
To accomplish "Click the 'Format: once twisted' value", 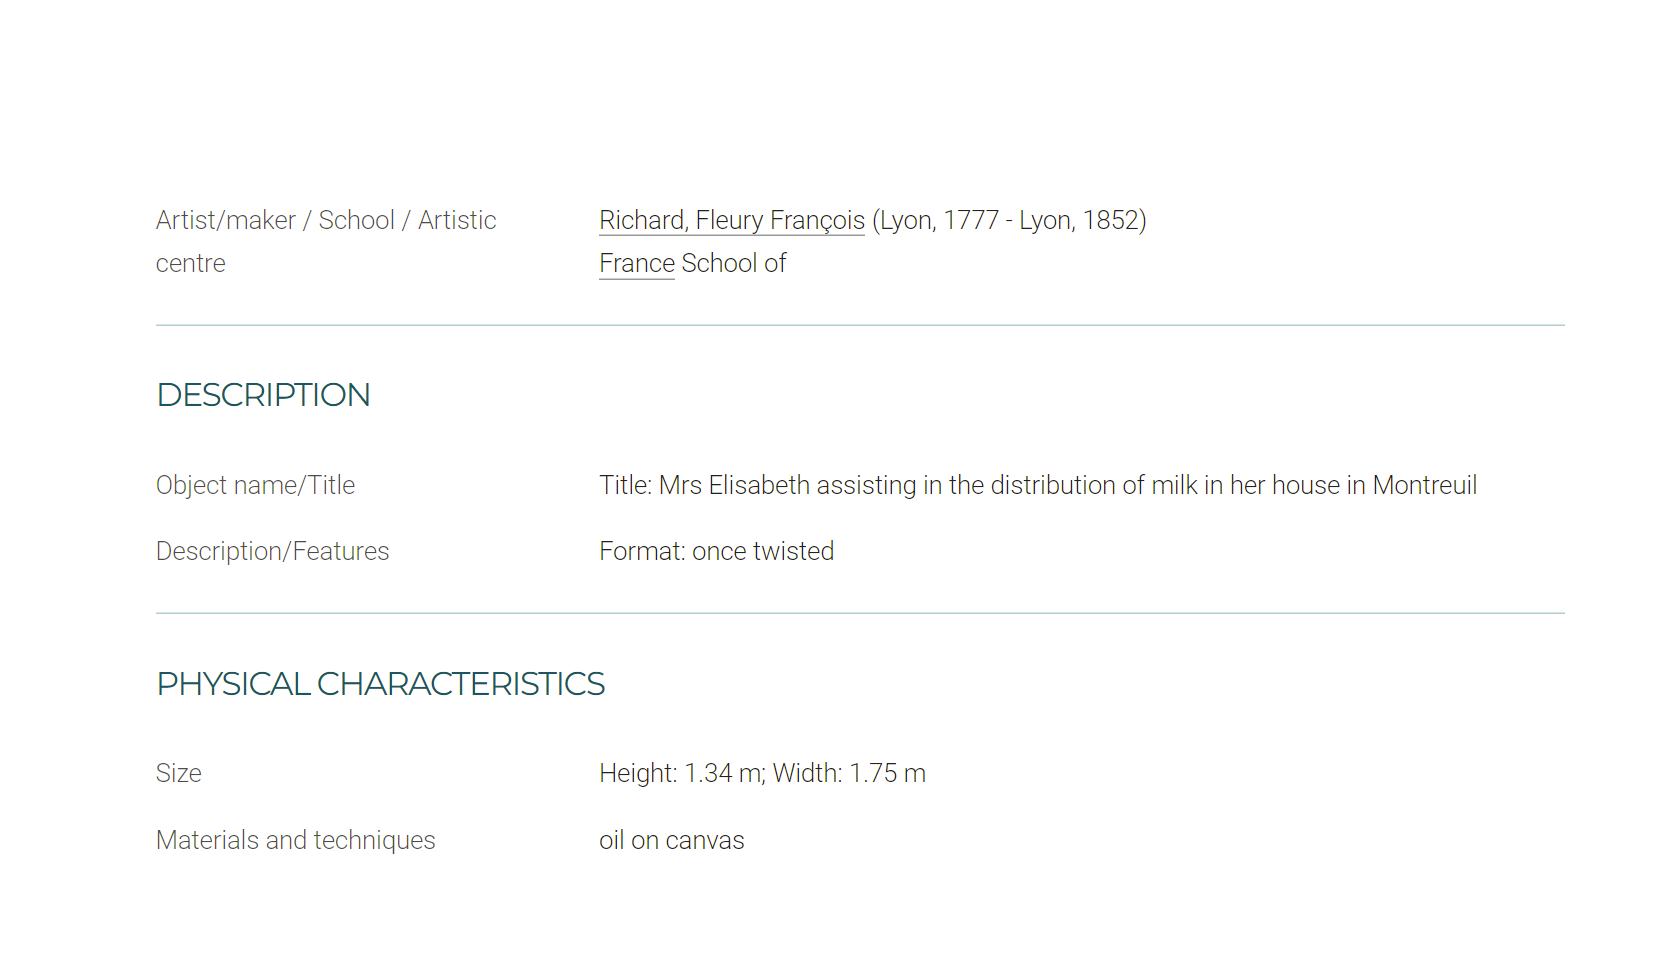I will [717, 551].
